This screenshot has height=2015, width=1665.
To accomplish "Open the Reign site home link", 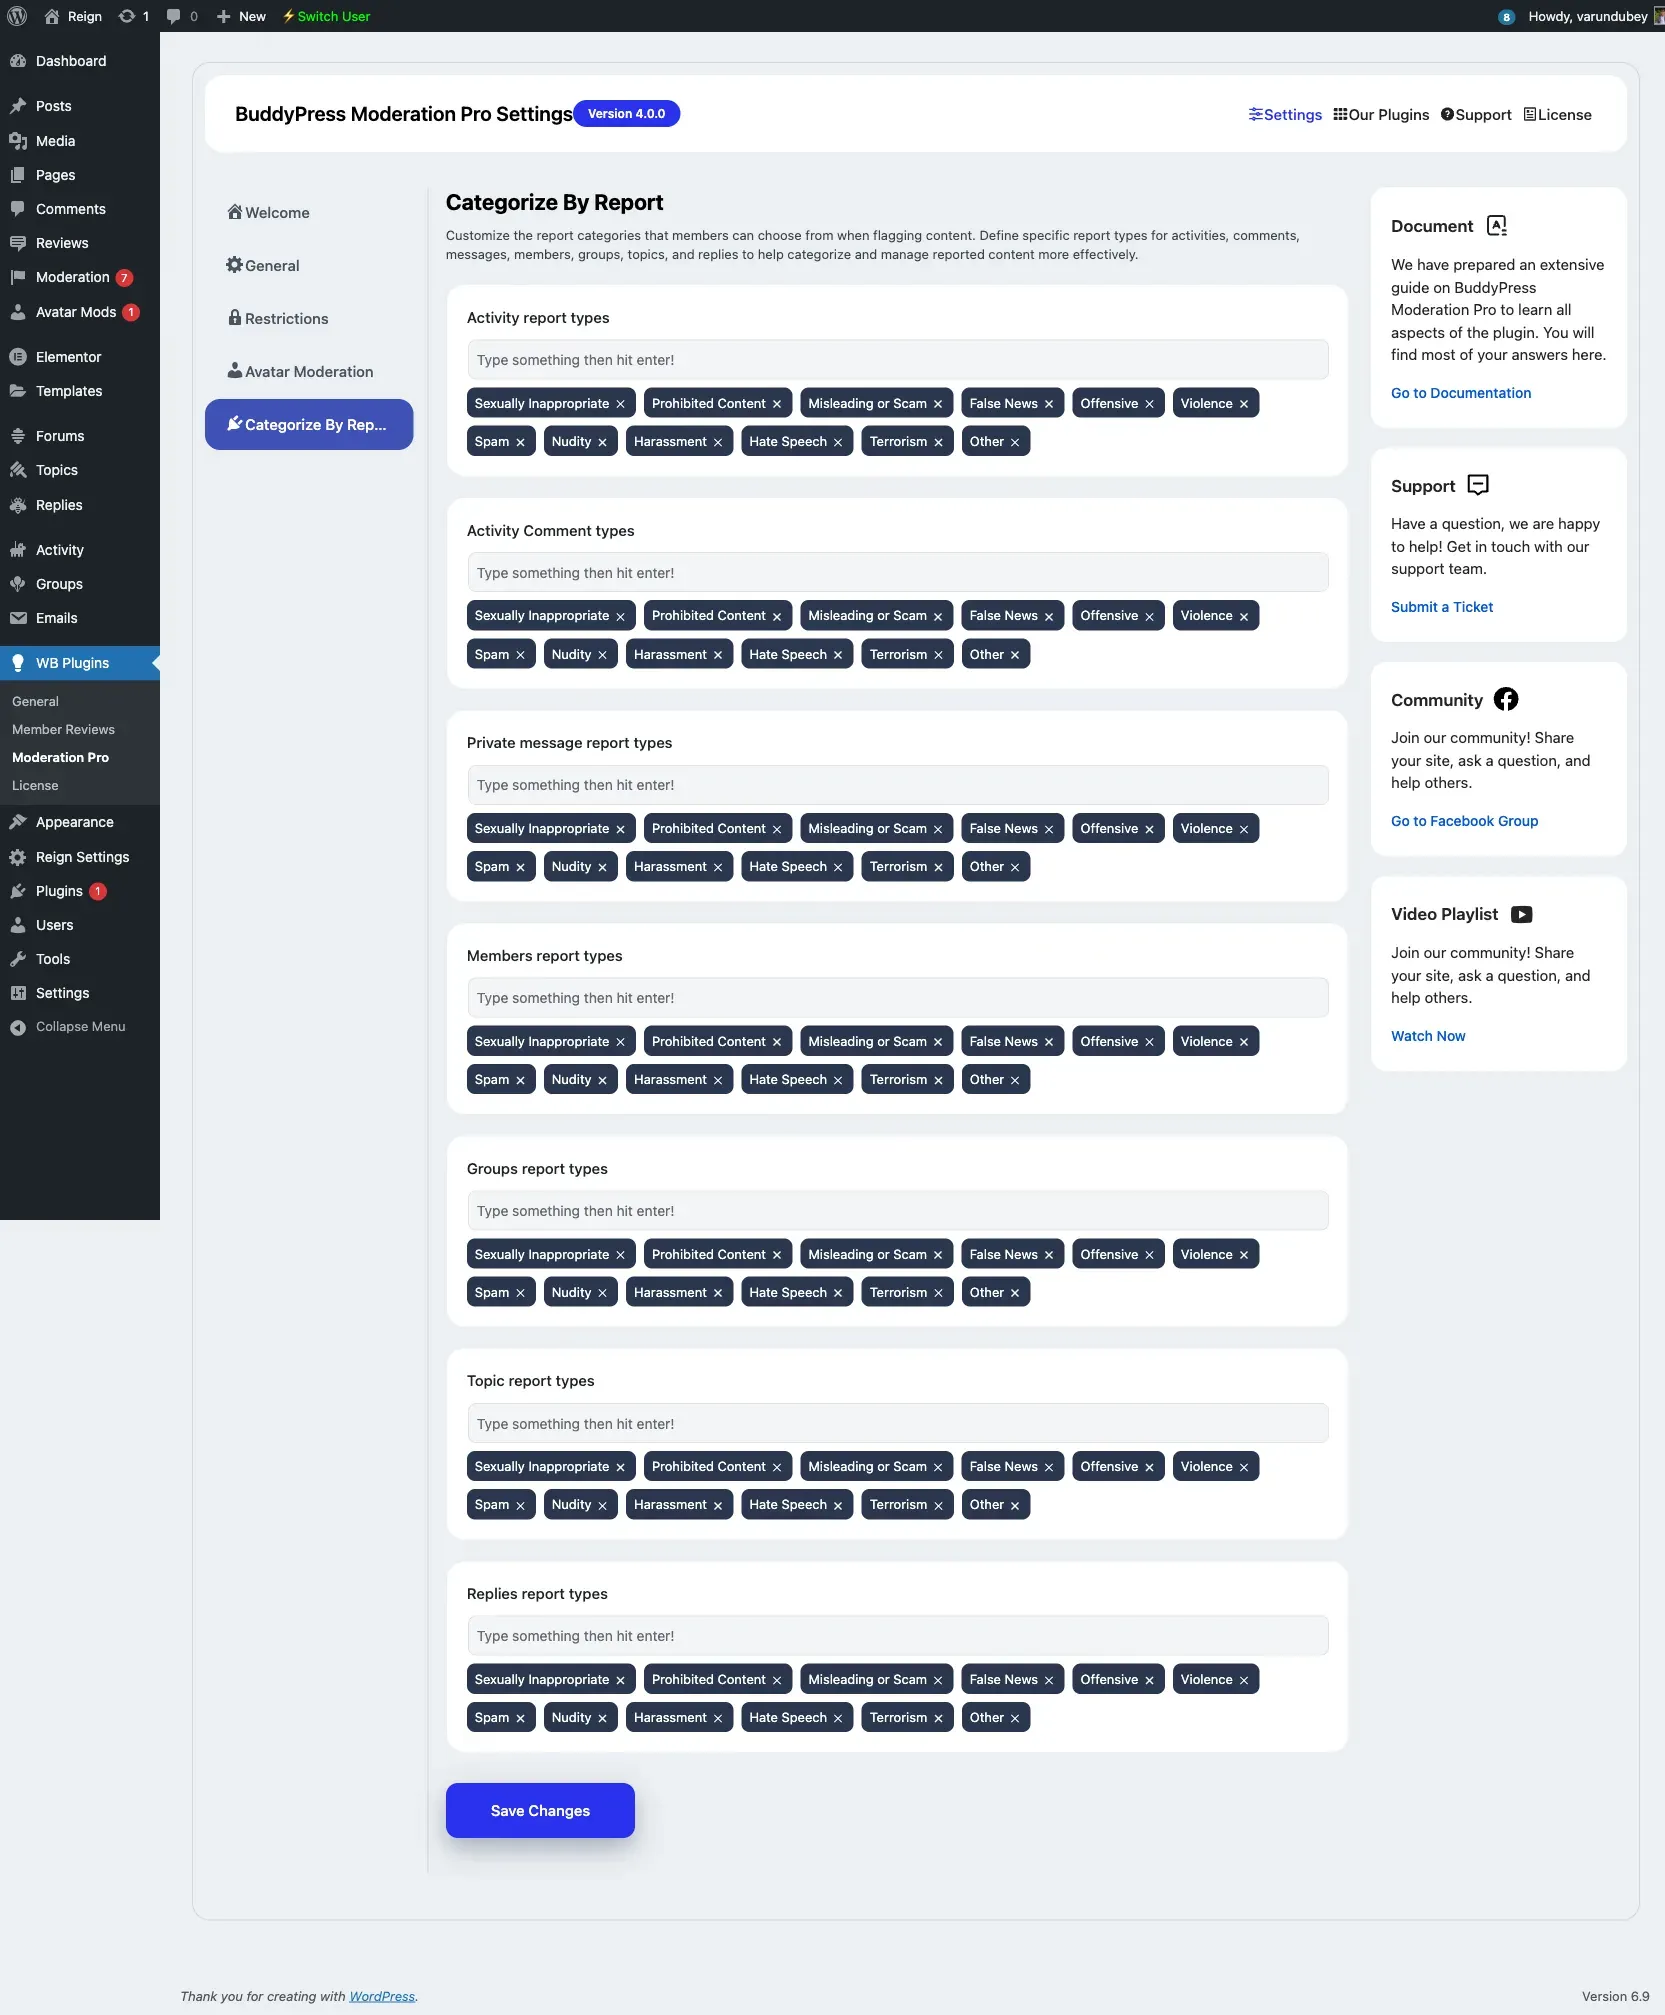I will coord(73,16).
